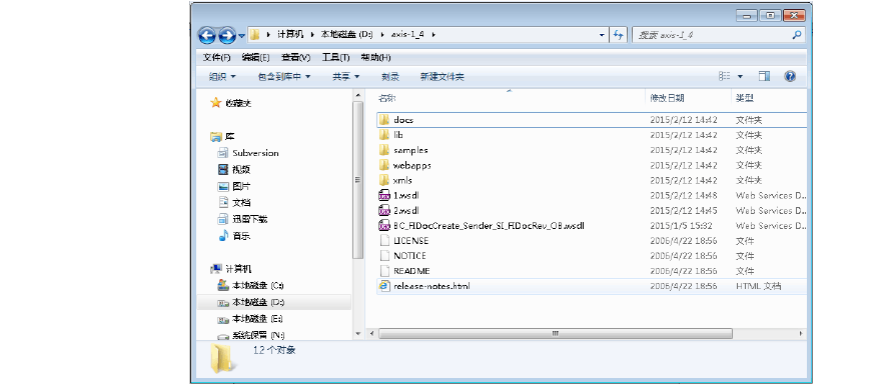The height and width of the screenshot is (384, 893).
Task: Click the 刻录 toolbar button
Action: point(390,76)
